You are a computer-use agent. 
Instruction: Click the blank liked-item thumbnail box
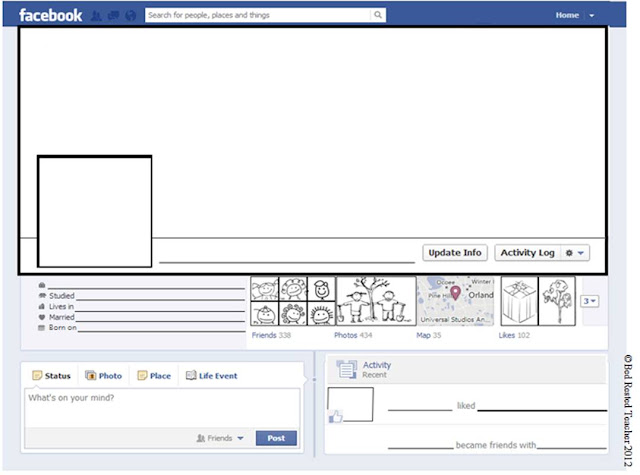pyautogui.click(x=351, y=404)
